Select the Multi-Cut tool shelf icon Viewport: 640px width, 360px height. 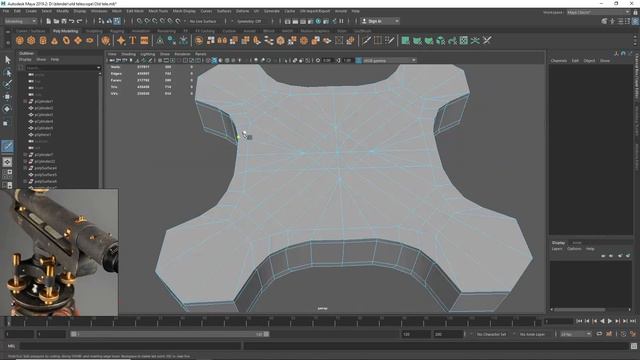pos(366,40)
